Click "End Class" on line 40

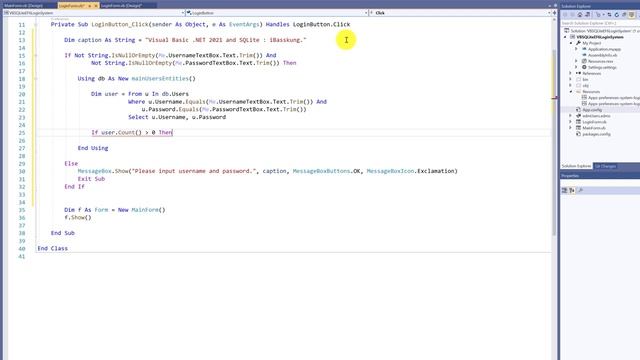53,248
